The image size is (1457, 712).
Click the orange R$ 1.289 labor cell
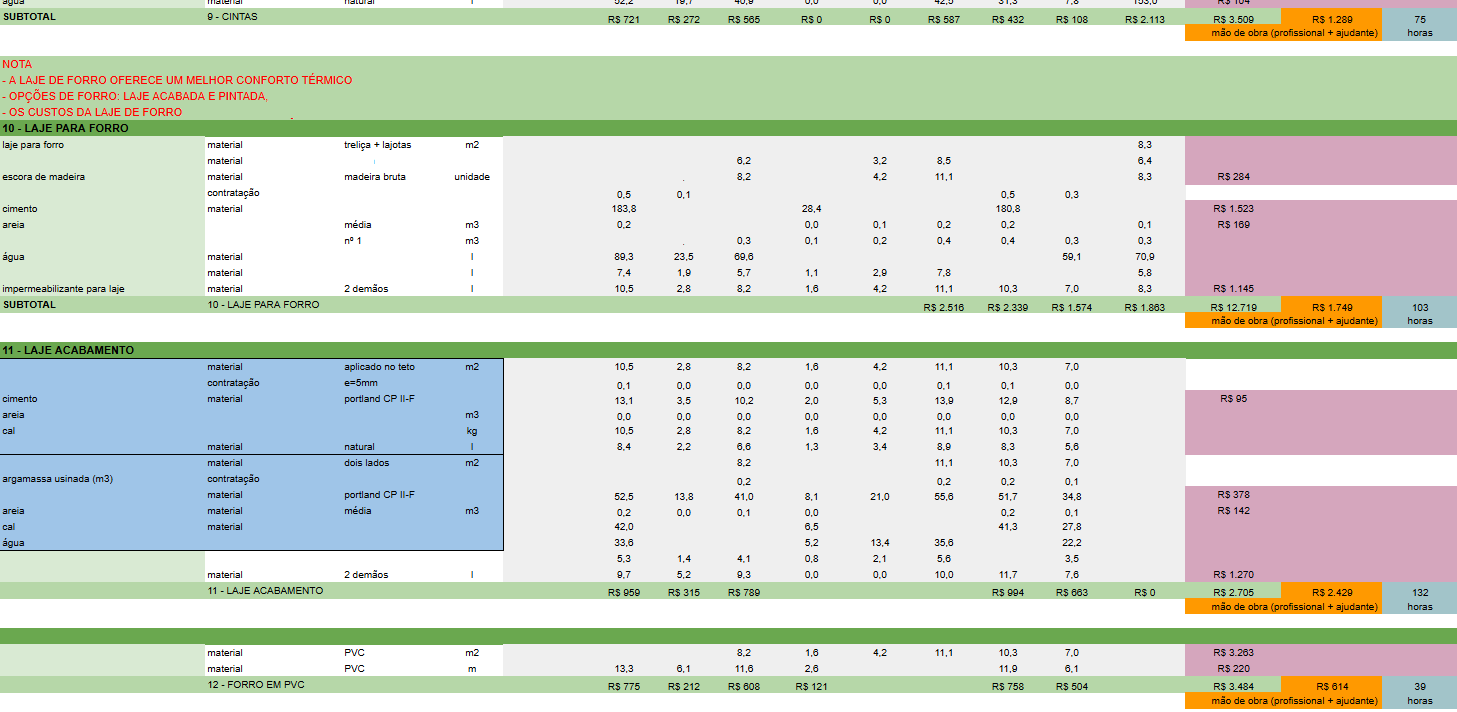point(1331,20)
